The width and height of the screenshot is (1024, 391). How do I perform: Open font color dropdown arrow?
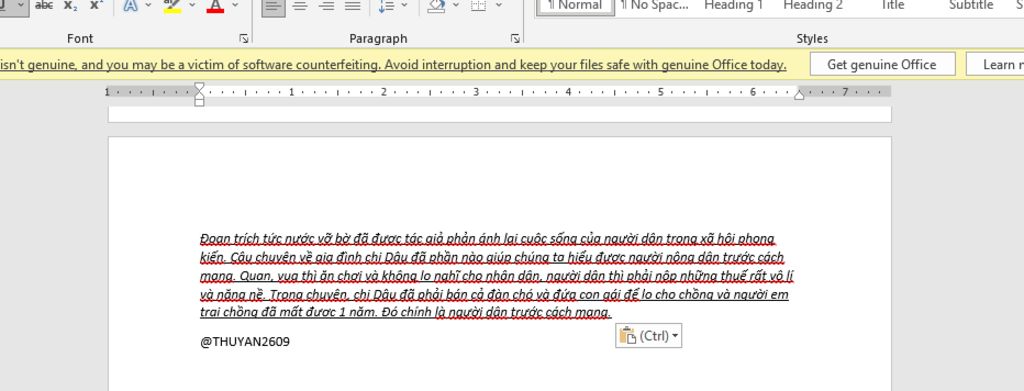[x=234, y=5]
